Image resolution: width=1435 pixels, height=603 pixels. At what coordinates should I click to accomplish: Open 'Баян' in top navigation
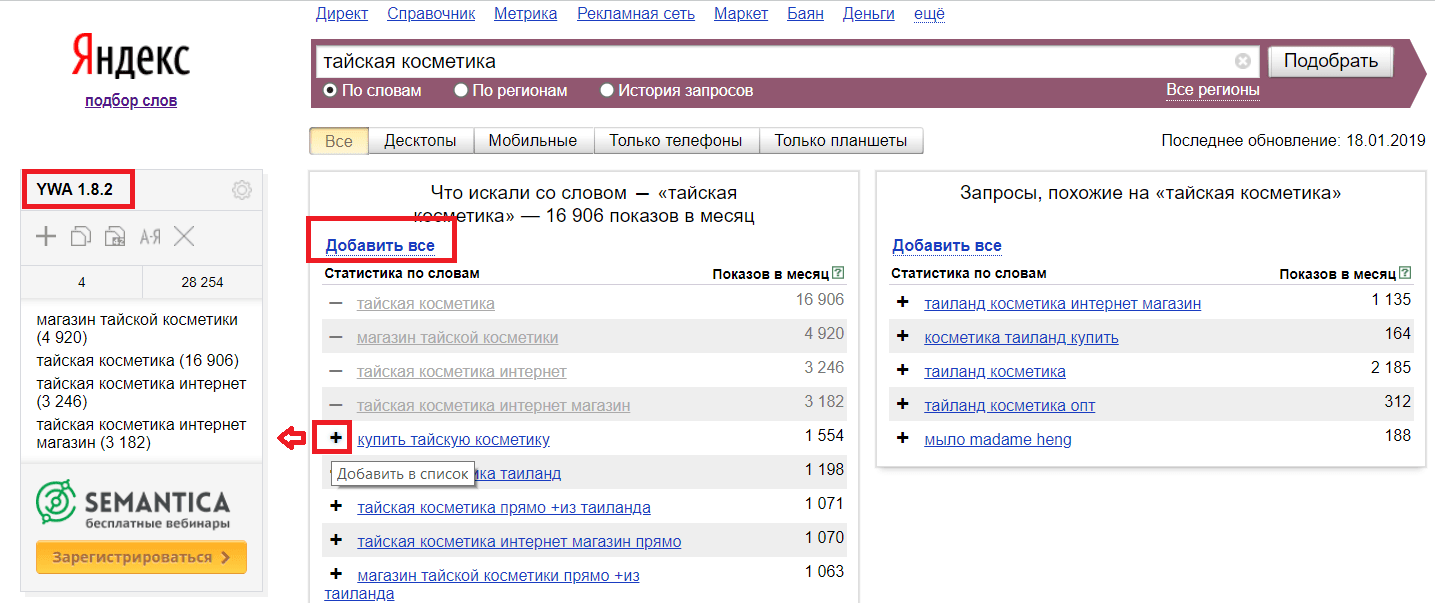coord(806,13)
